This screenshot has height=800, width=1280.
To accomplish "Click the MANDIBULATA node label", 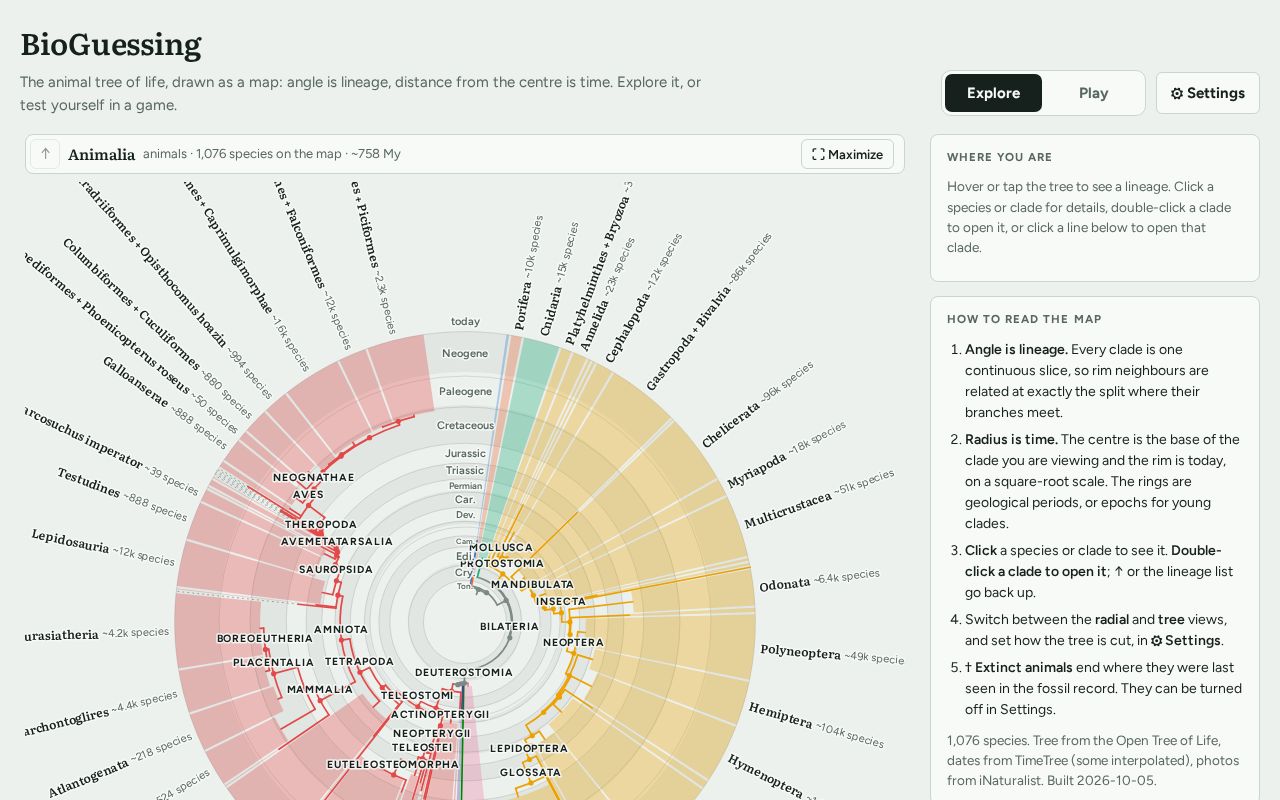I will click(532, 585).
